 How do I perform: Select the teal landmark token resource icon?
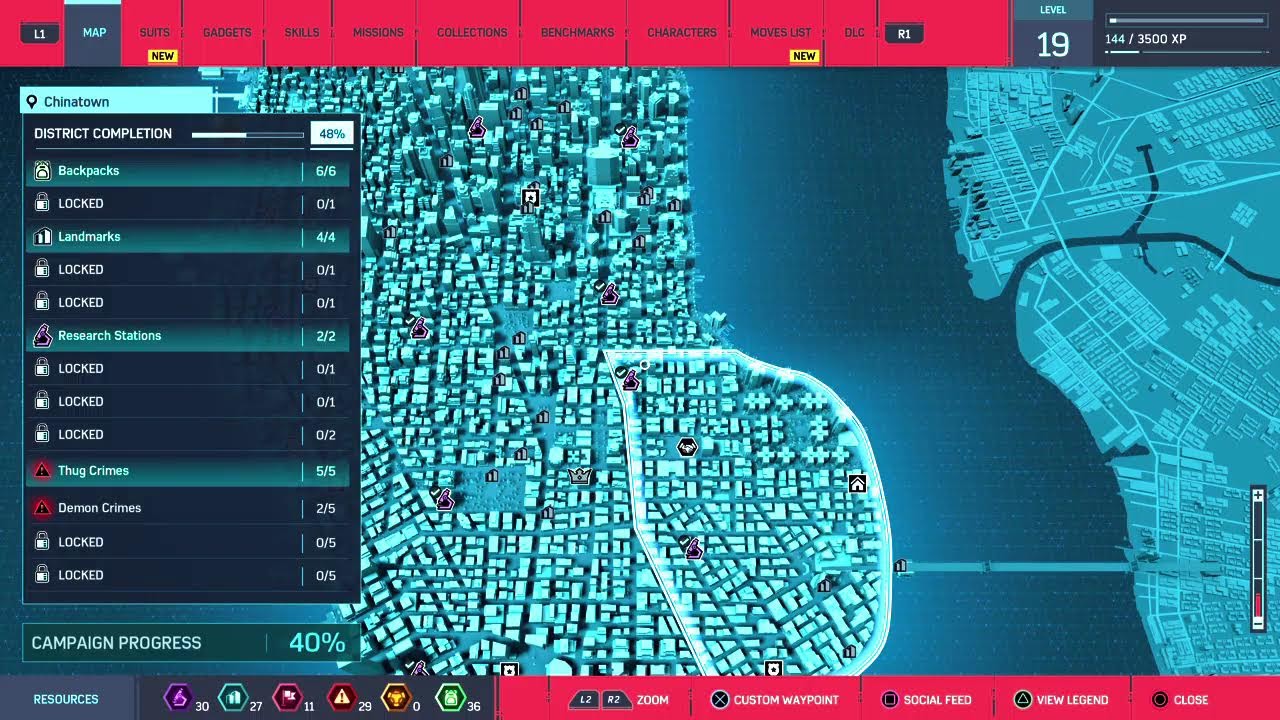point(232,697)
